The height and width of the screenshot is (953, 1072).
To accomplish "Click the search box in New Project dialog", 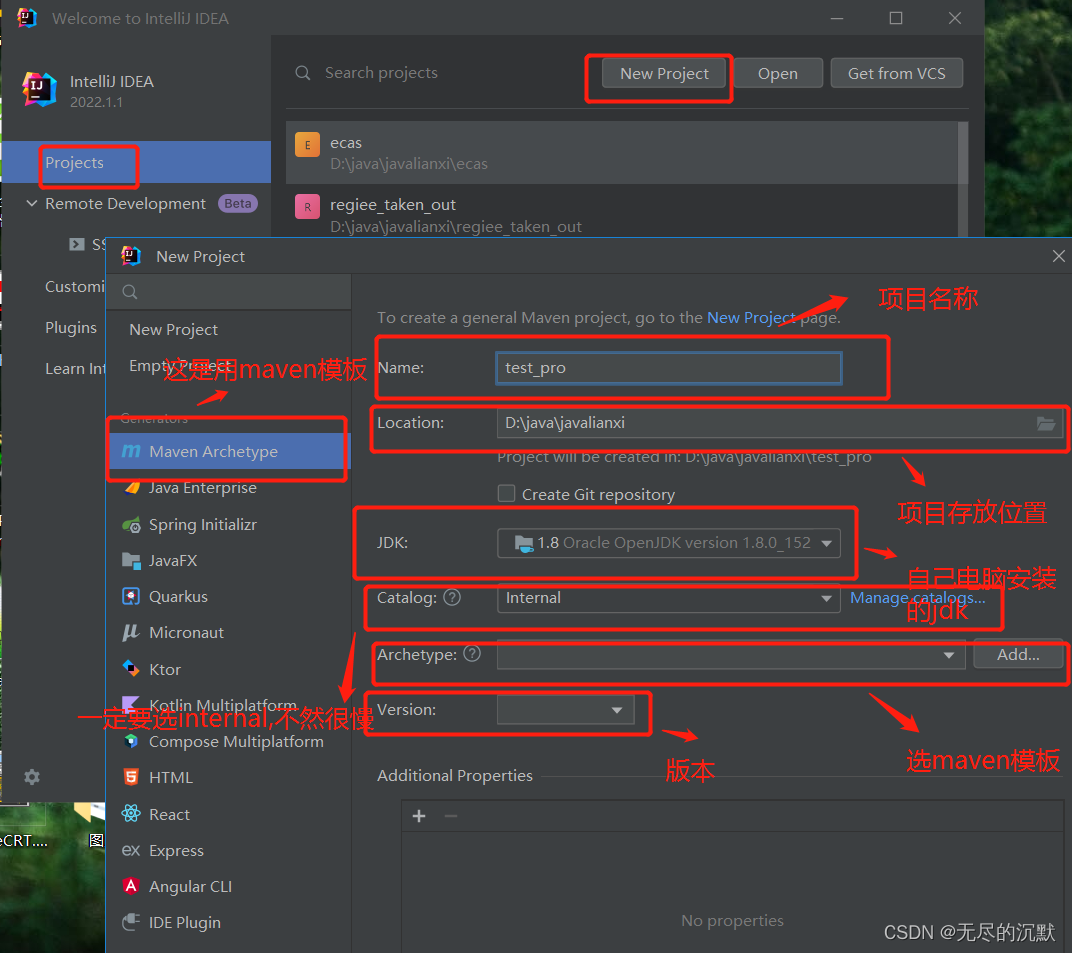I will (x=229, y=292).
